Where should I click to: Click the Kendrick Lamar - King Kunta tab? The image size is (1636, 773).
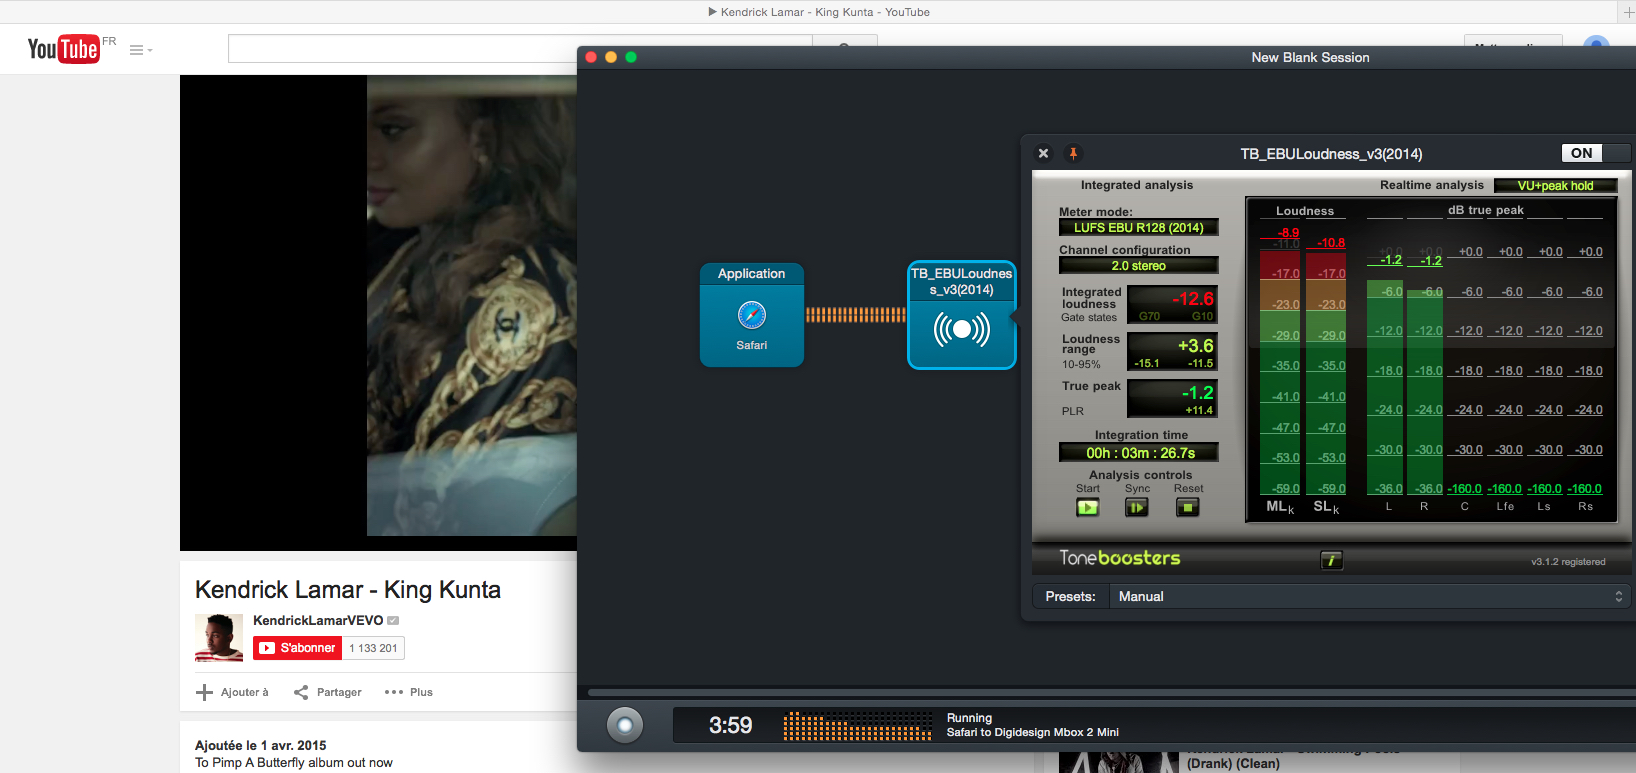(x=819, y=12)
